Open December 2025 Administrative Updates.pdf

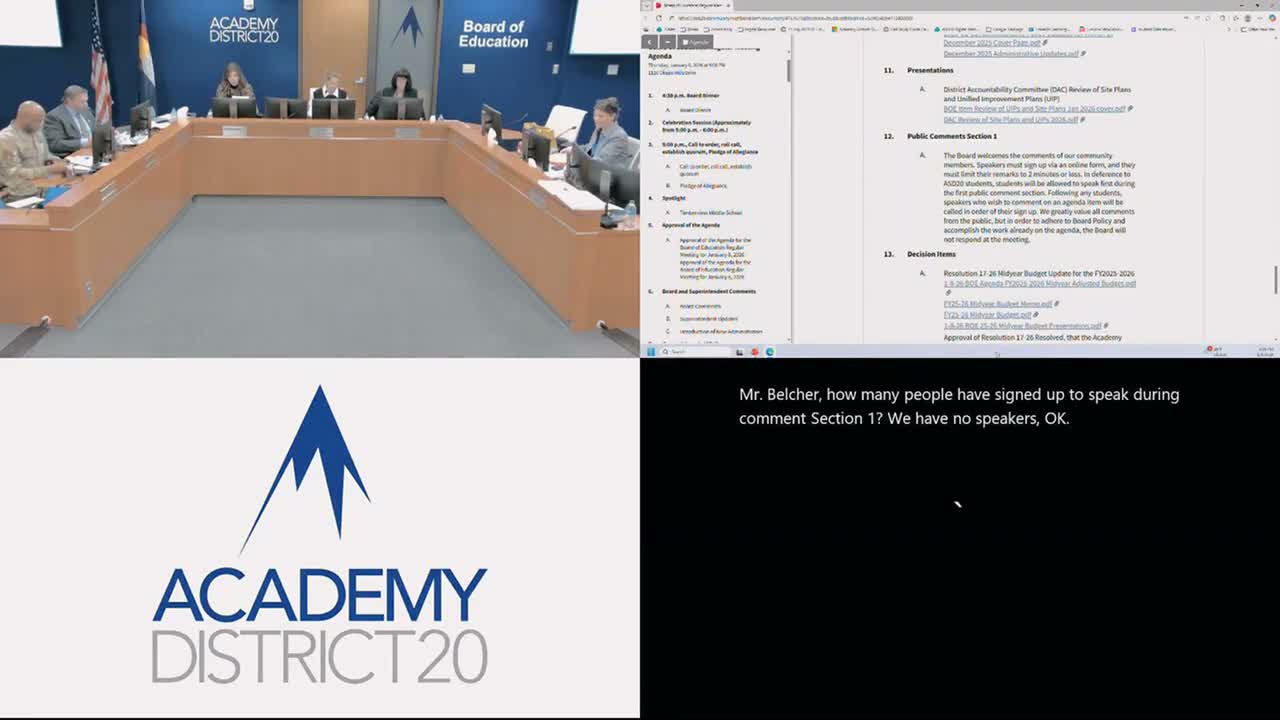tap(1011, 53)
